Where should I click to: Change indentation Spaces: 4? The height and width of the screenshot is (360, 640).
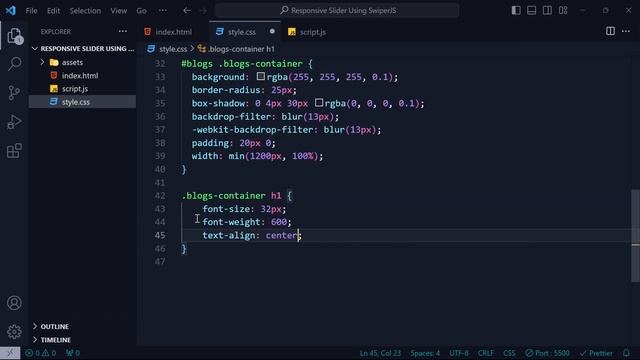point(425,353)
